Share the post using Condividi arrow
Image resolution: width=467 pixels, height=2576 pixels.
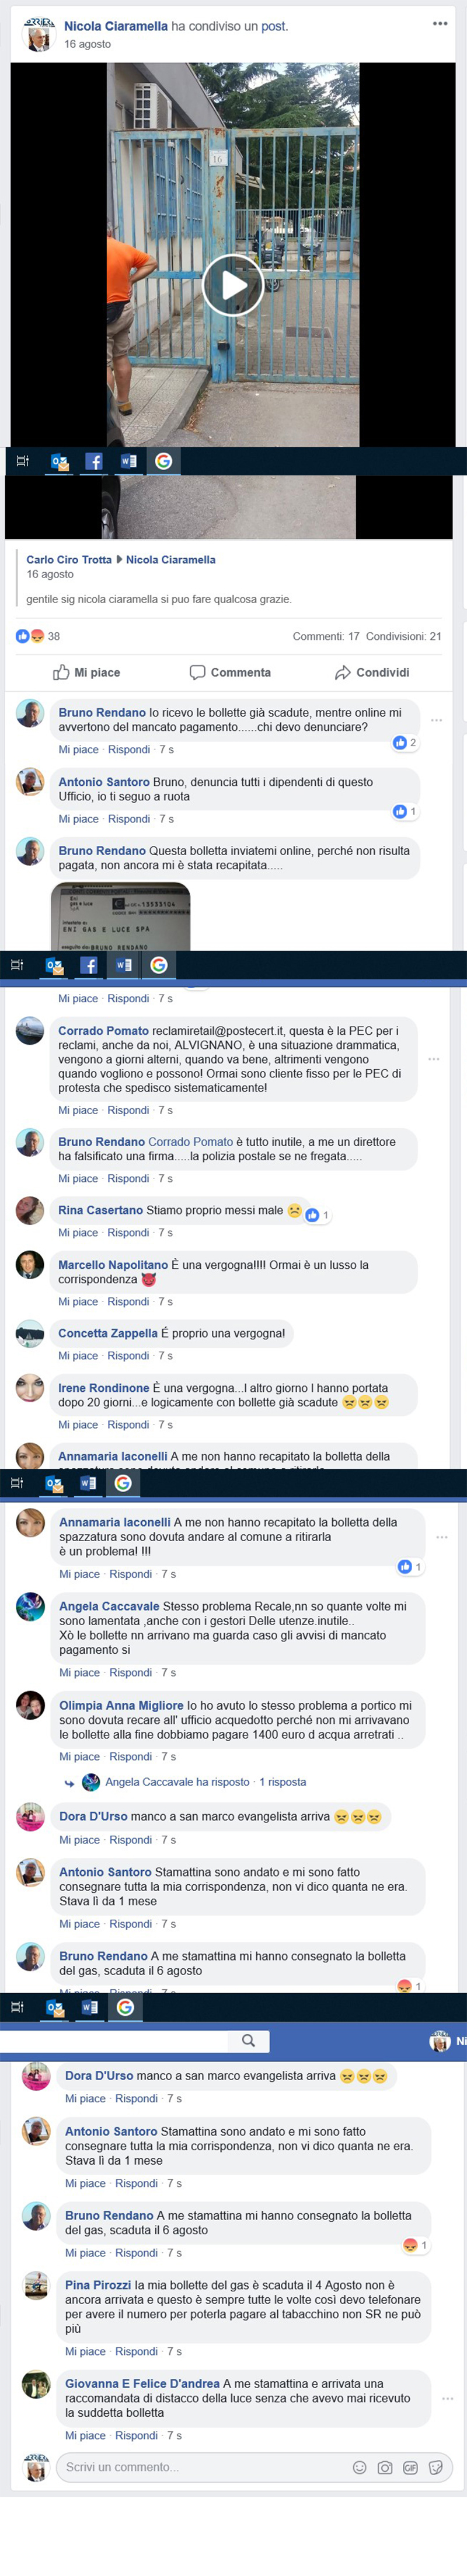[x=372, y=672]
